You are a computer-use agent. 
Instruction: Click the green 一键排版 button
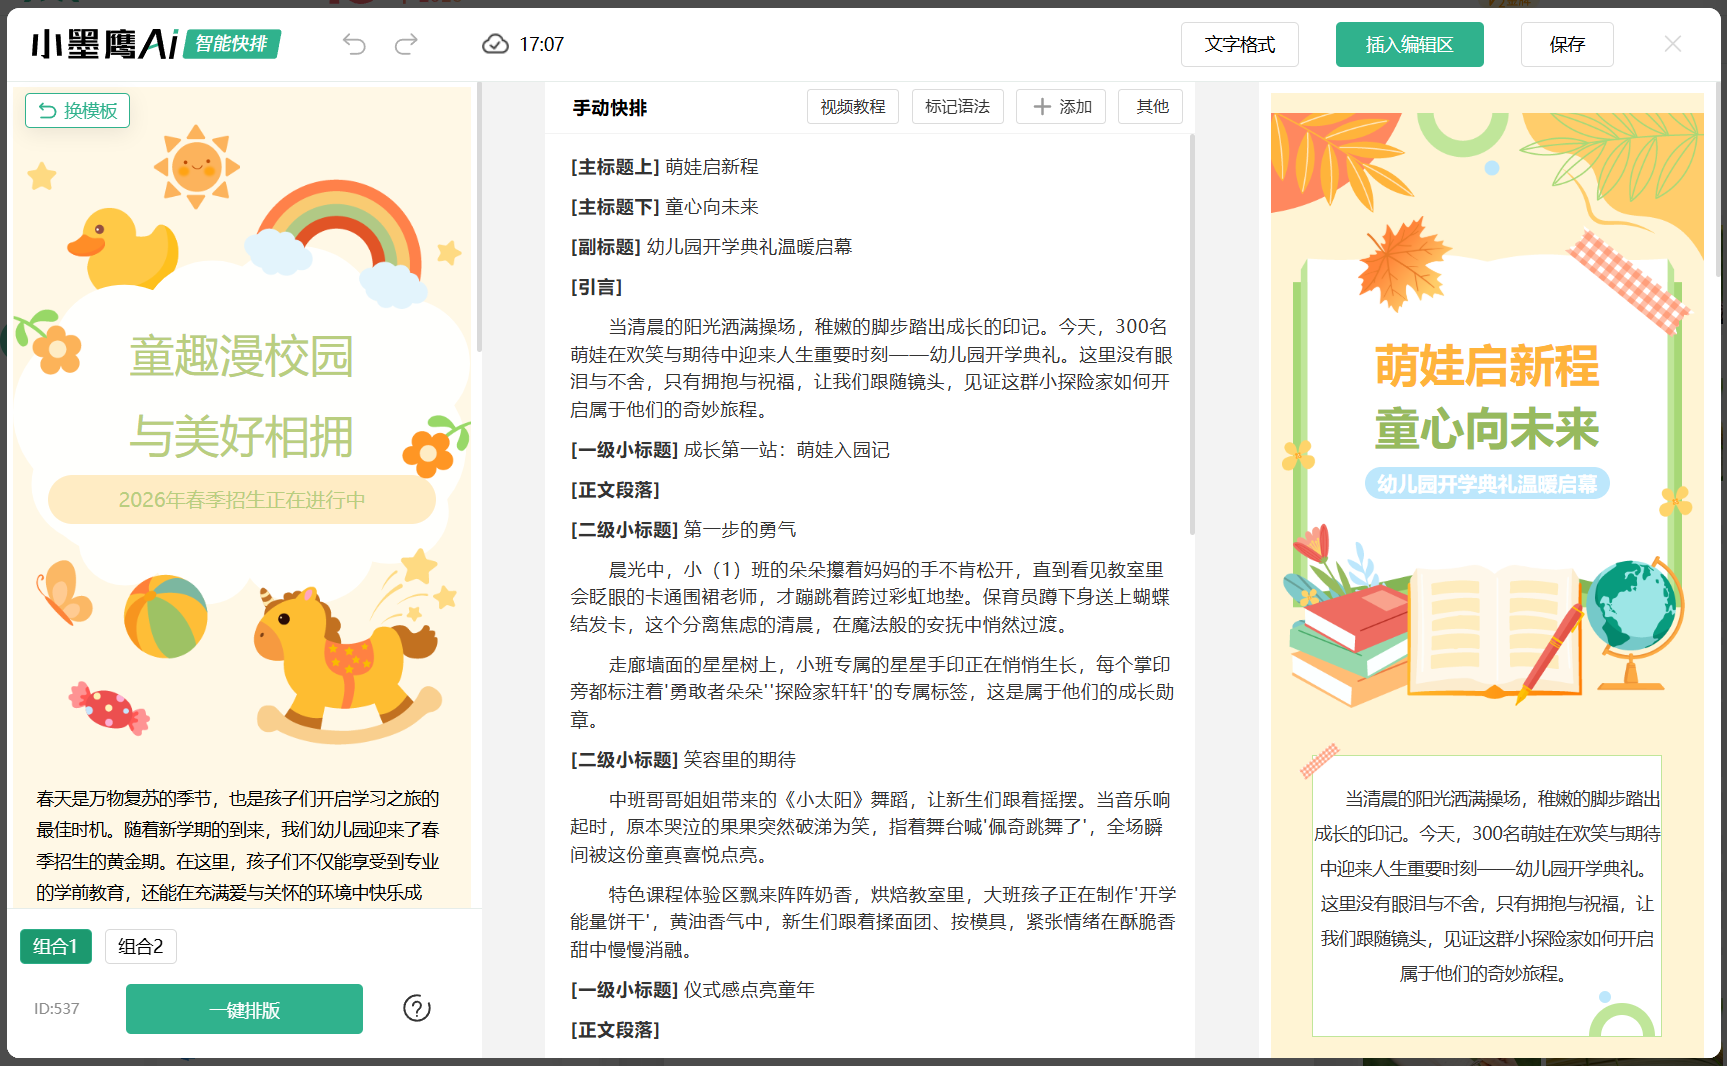tap(244, 1009)
